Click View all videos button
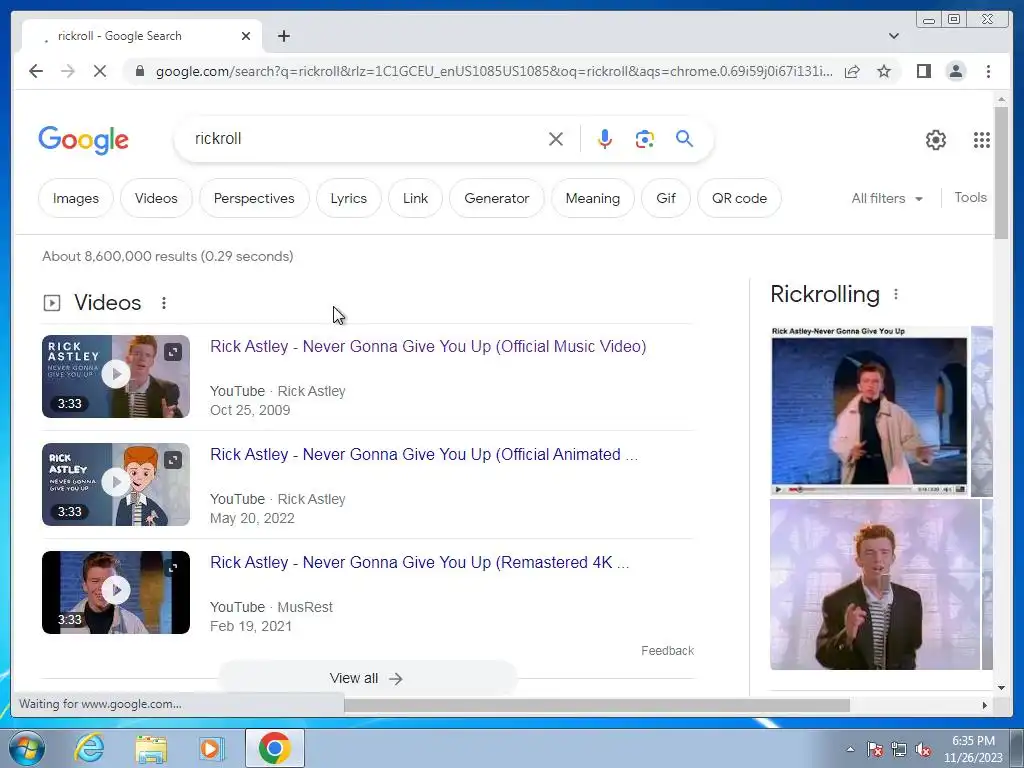The height and width of the screenshot is (768, 1024). (367, 678)
